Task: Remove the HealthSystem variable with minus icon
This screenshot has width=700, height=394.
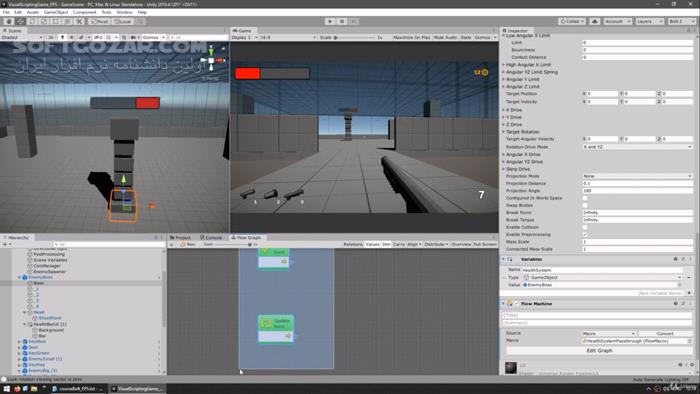Action: [x=689, y=277]
